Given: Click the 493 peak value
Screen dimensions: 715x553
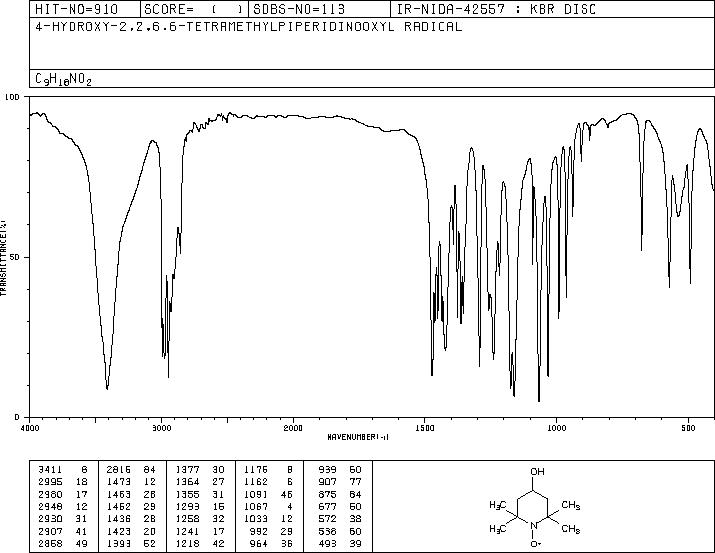Looking at the screenshot, I should click(327, 543).
